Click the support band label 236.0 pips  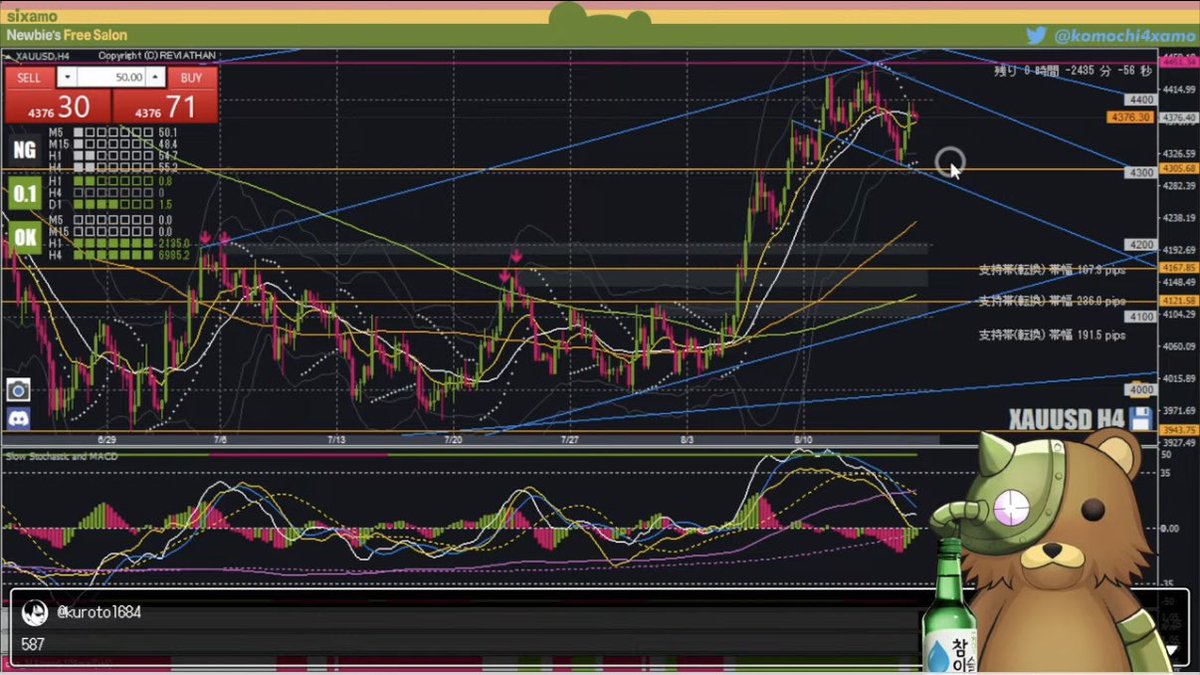click(x=1052, y=300)
